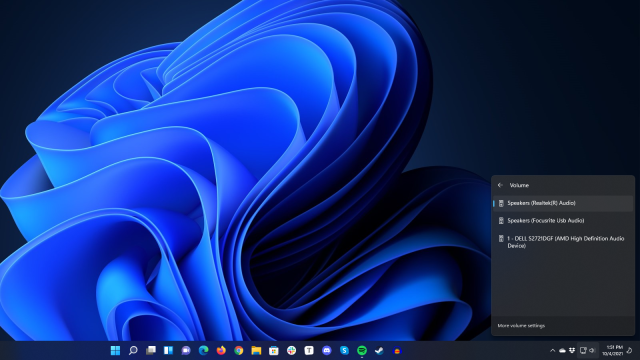
Task: Go back from the Volume panel
Action: pos(500,185)
